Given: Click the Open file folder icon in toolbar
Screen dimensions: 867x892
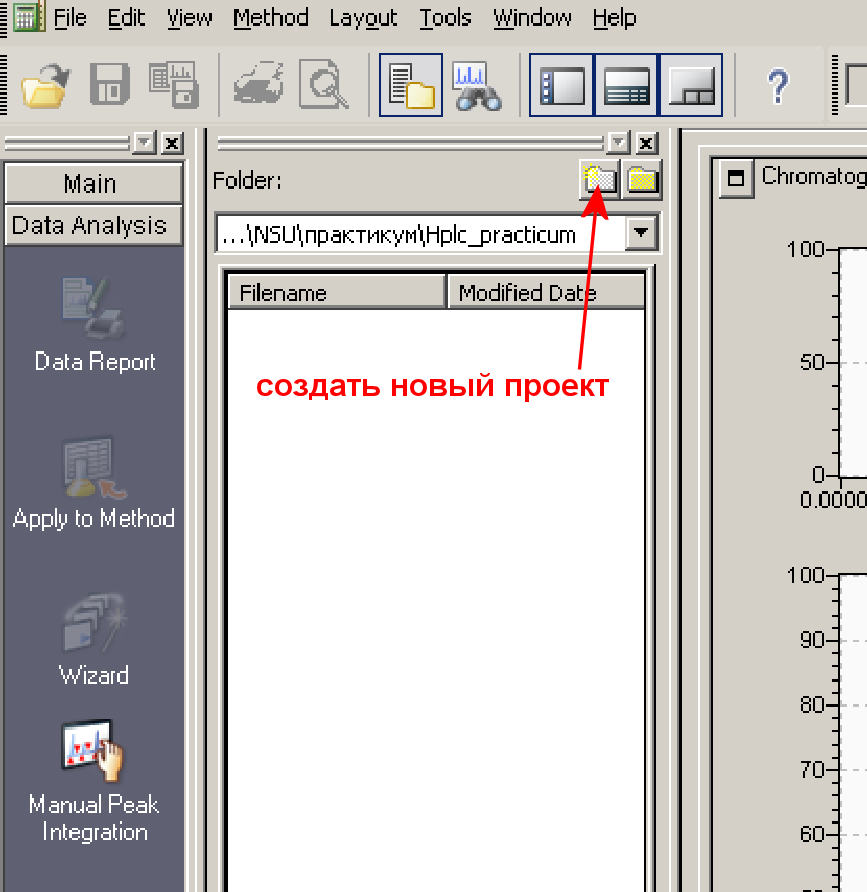Looking at the screenshot, I should 46,85.
